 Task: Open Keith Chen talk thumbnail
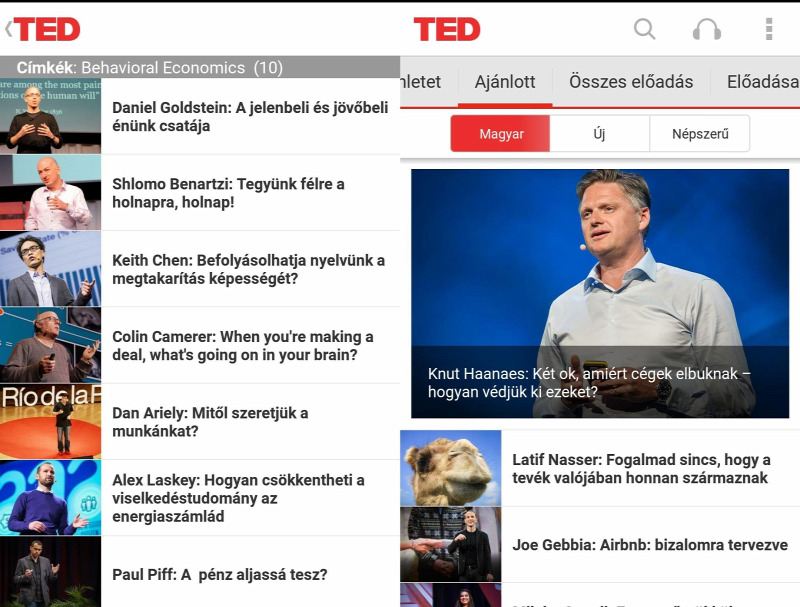(51, 269)
